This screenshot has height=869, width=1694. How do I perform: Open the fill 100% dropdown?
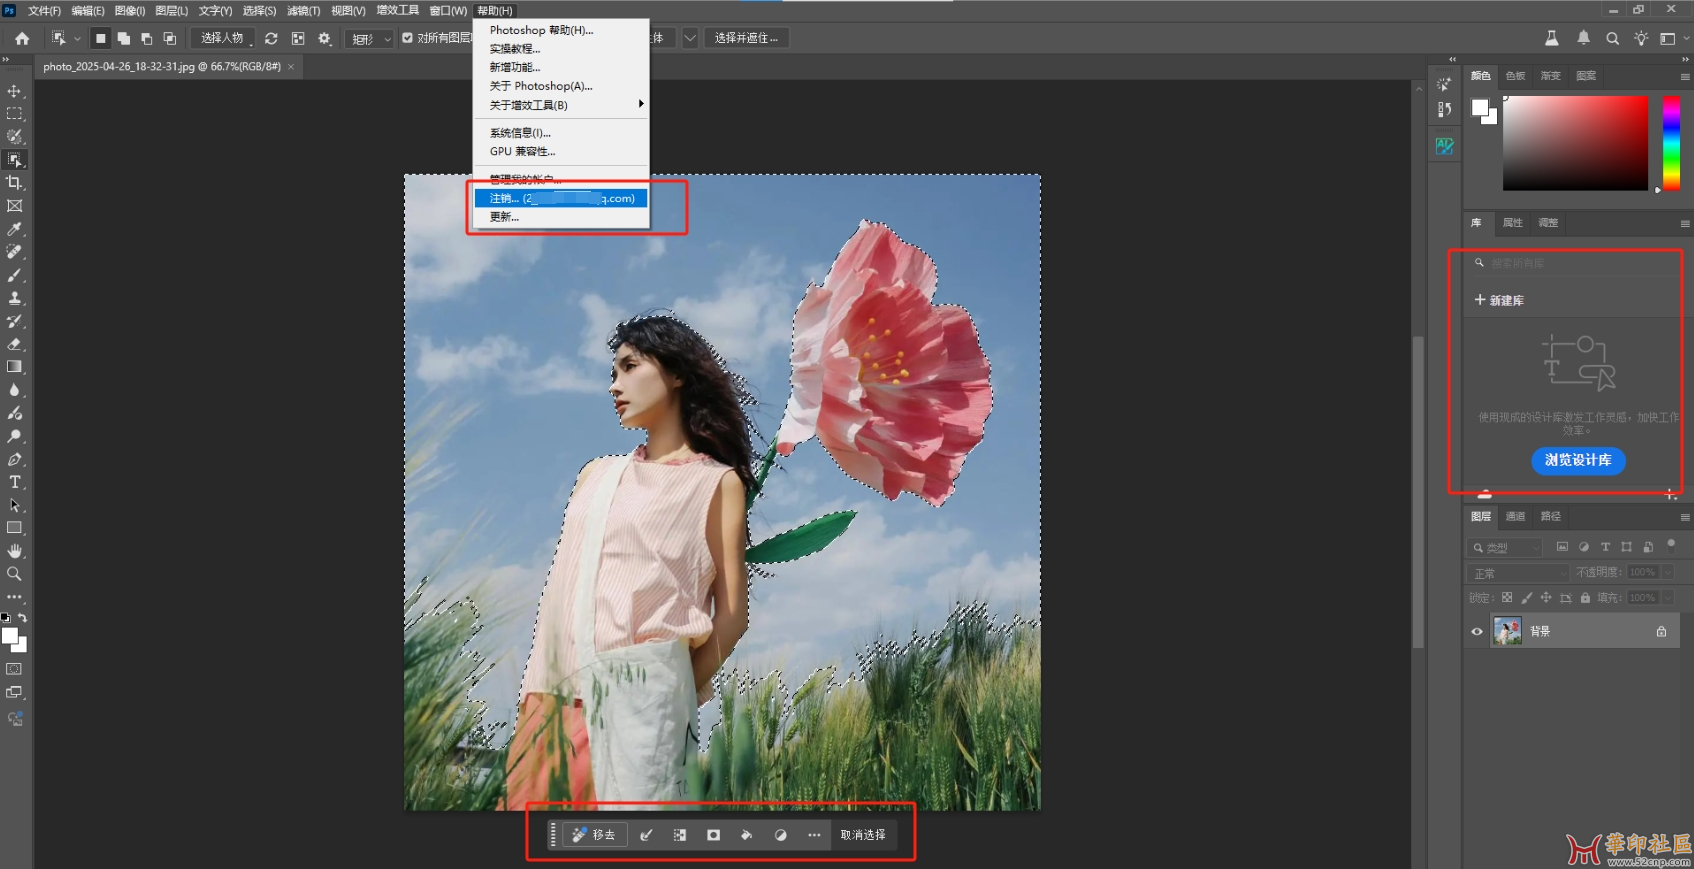pyautogui.click(x=1668, y=597)
